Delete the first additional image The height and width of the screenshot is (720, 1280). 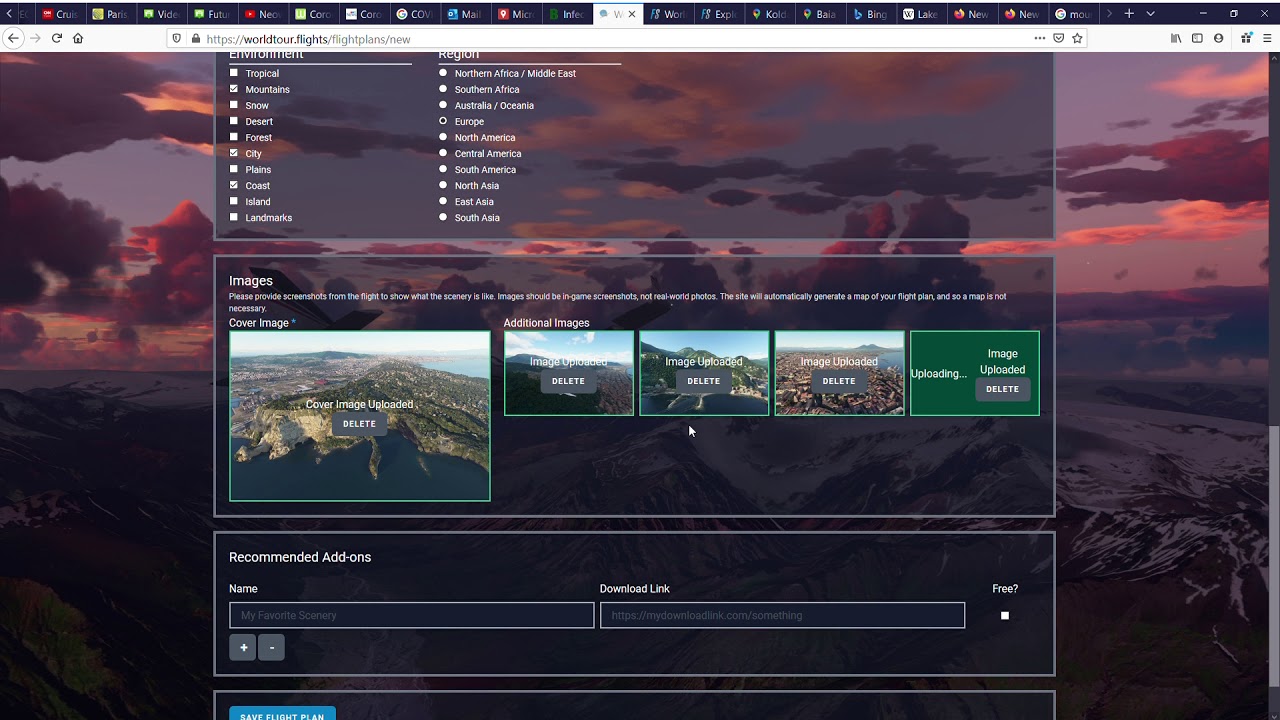point(568,381)
